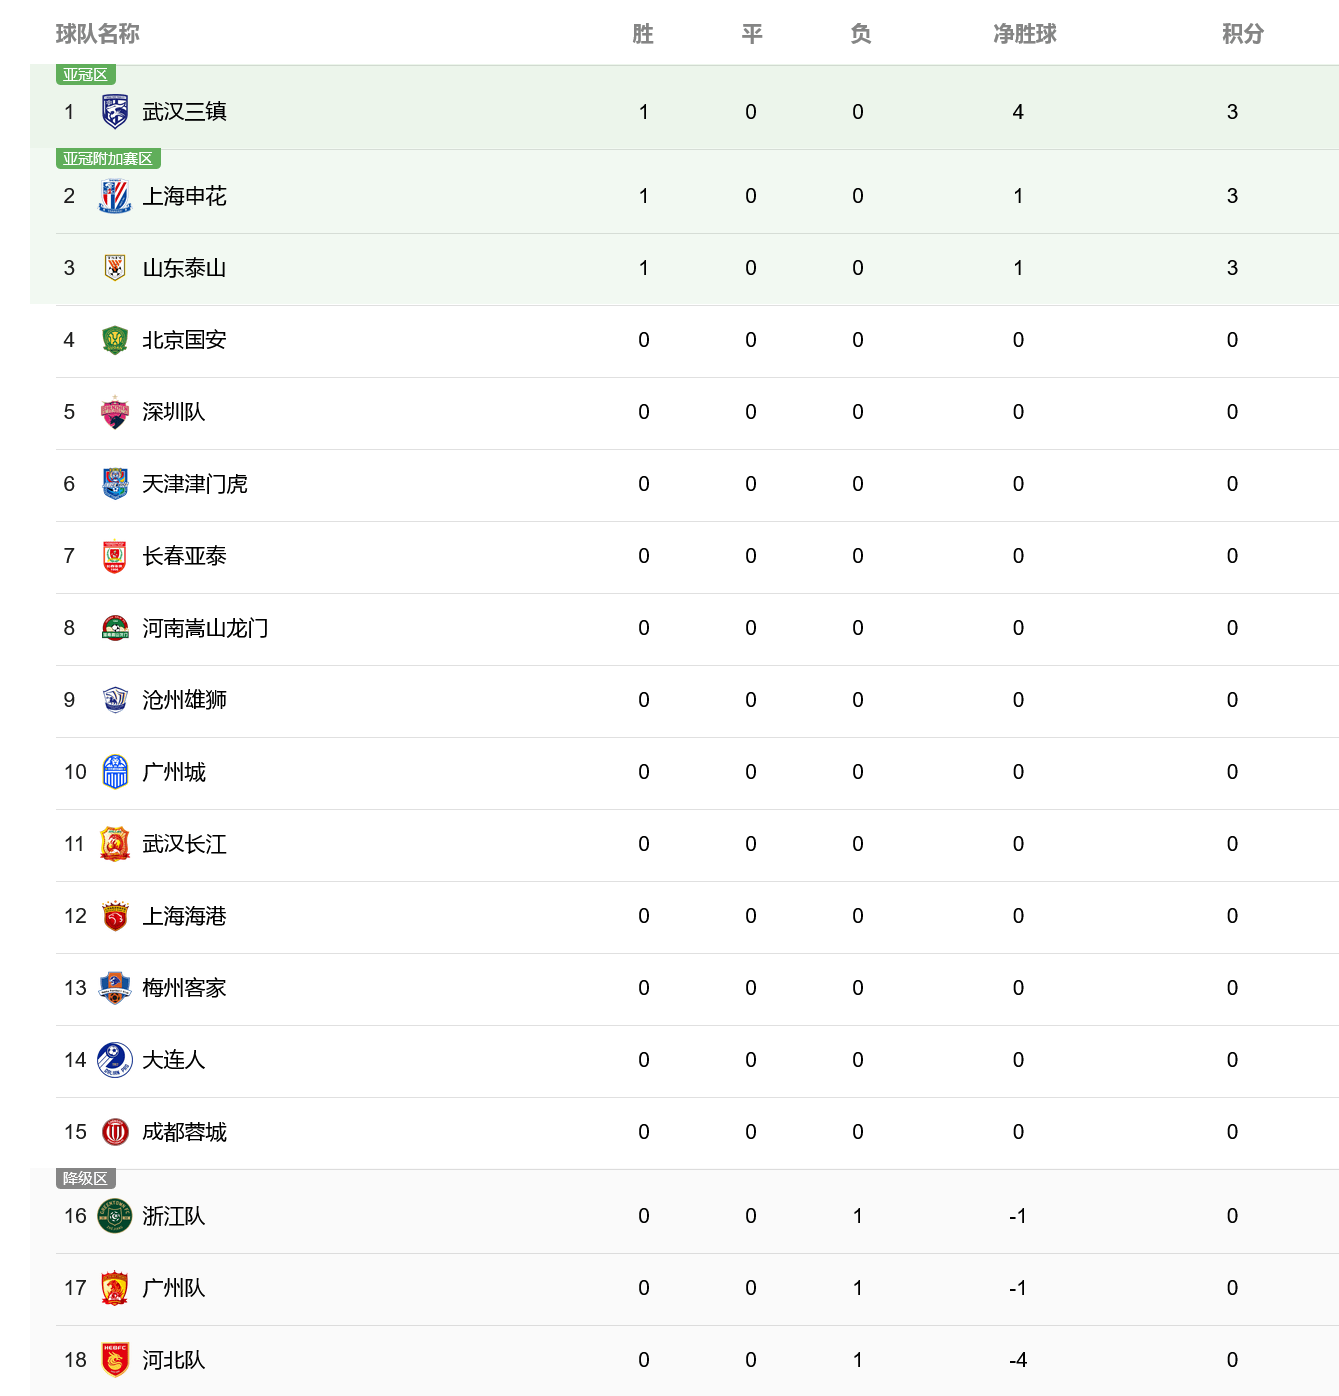Click the Tianjin Jinmen Tiger crest

(x=115, y=484)
